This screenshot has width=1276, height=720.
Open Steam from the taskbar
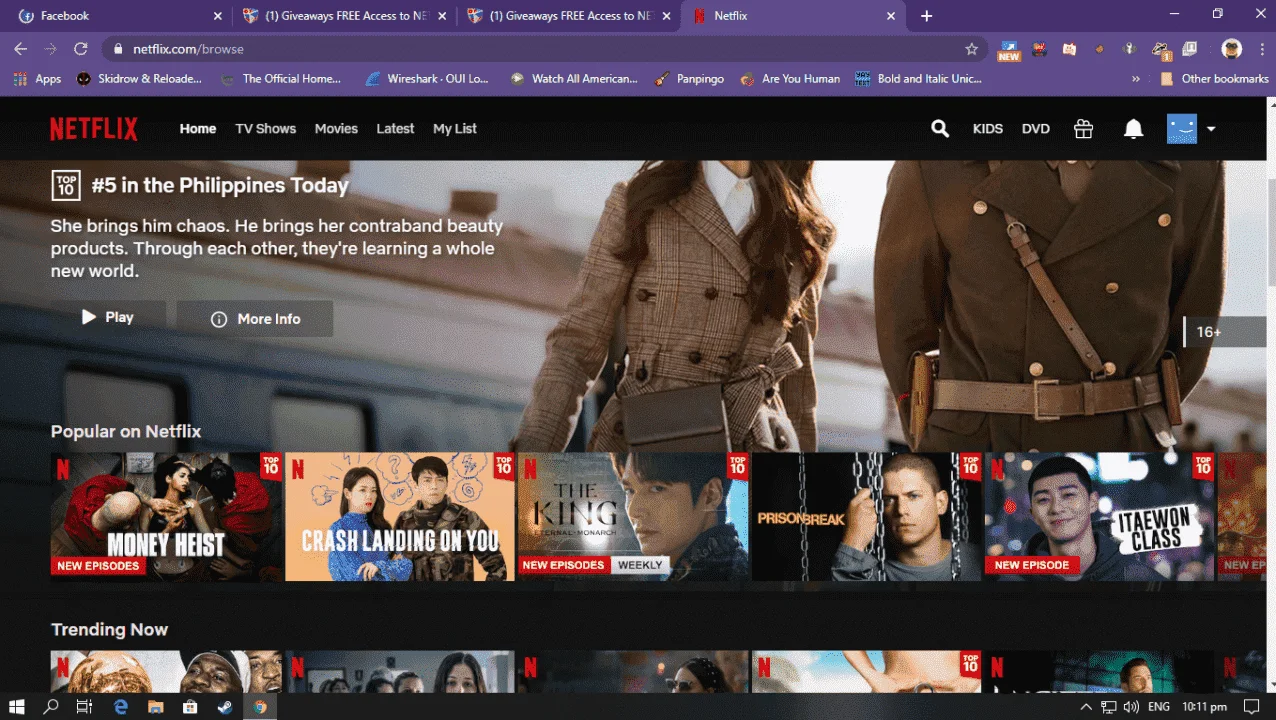coord(224,706)
